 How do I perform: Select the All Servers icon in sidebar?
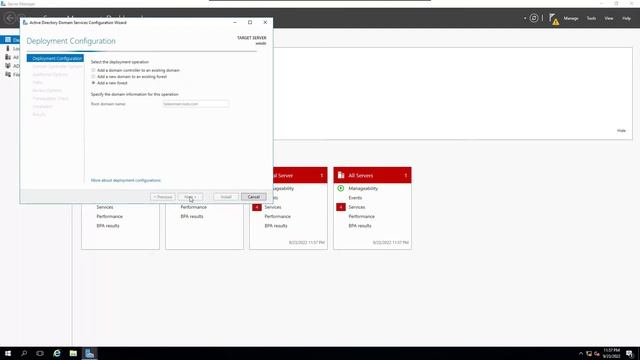point(8,57)
